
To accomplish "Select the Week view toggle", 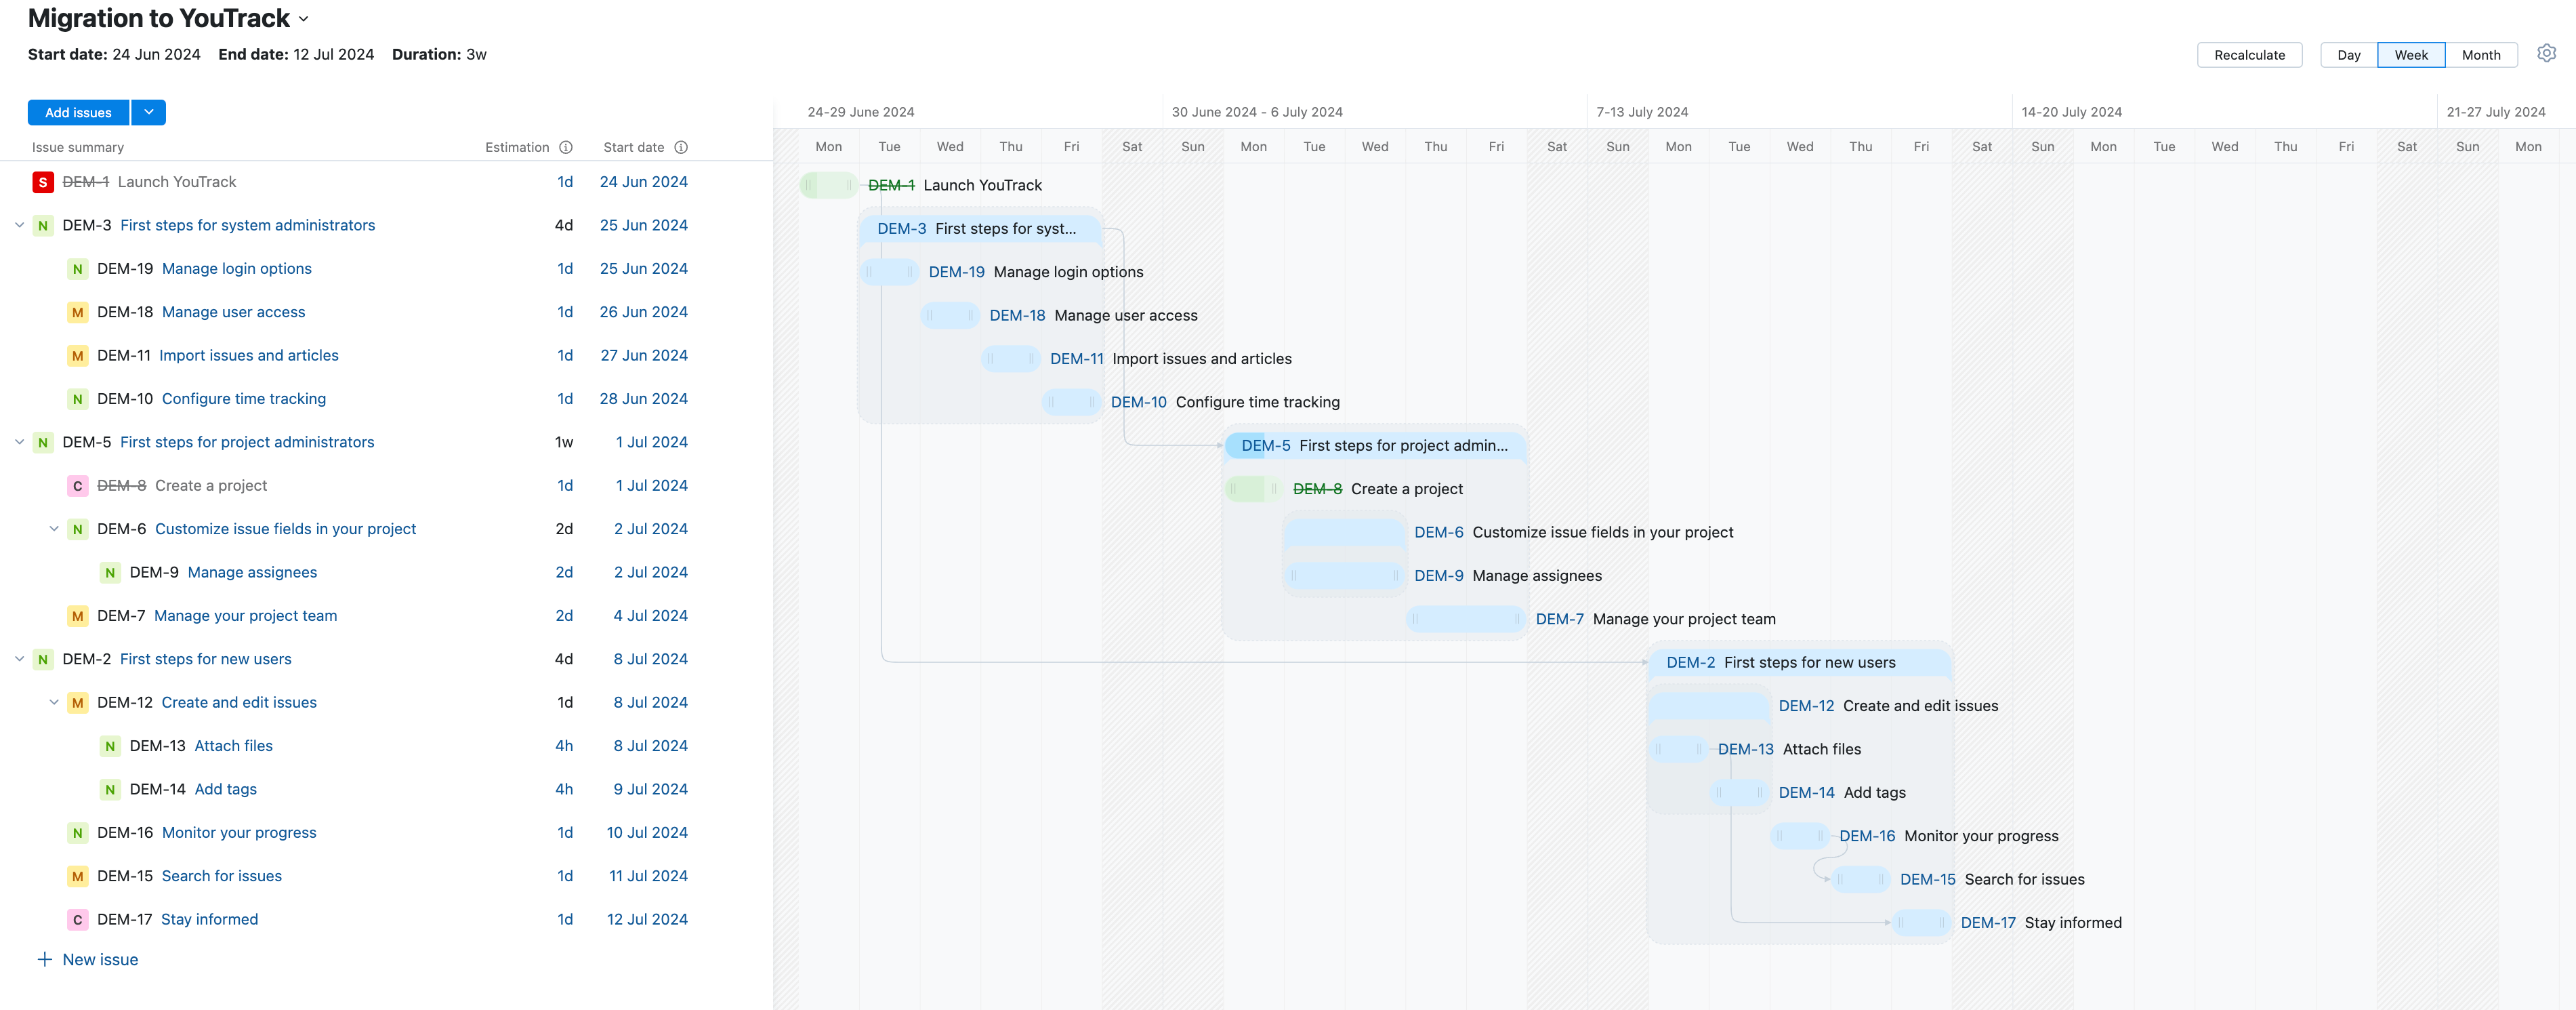I will click(2411, 55).
